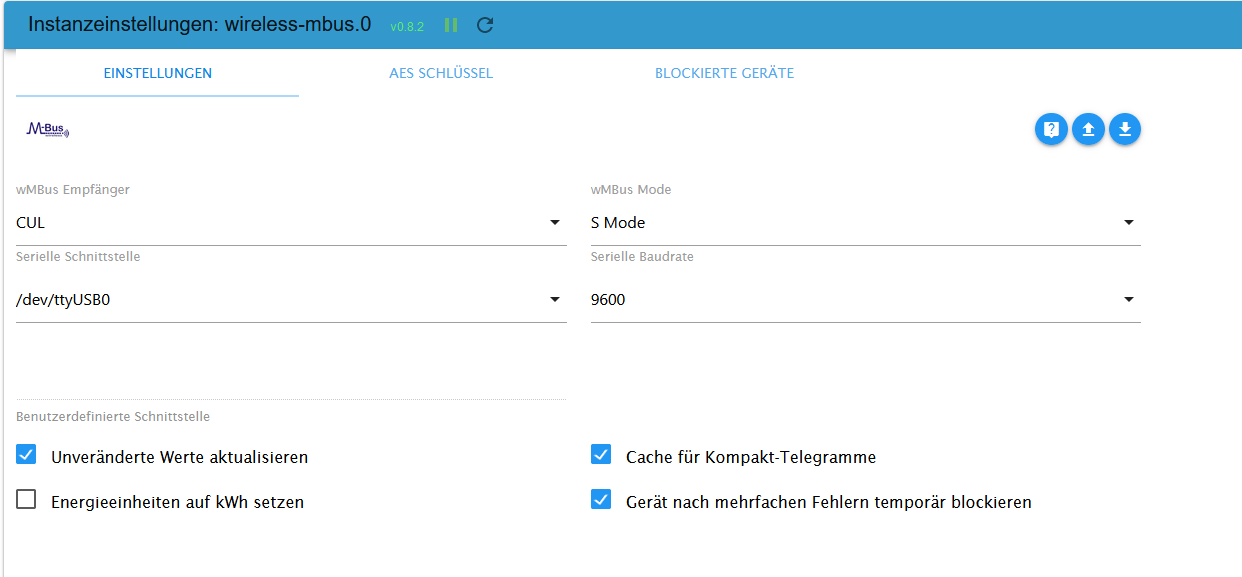Open the AES Schlüssel tab
Screen dimensions: 1242x577
[x=441, y=73]
